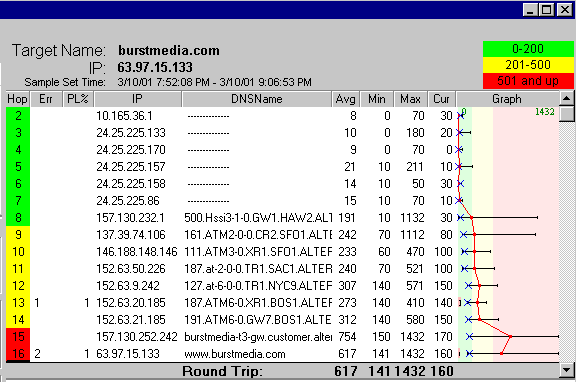Click the Round Trip label
Viewport: 576px width, 382px height.
point(223,371)
